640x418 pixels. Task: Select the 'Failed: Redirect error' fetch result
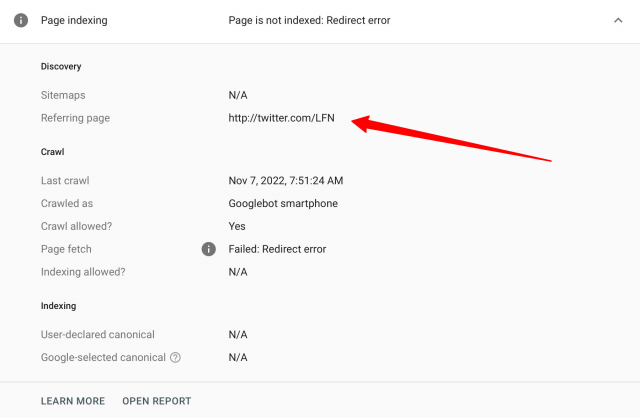(277, 249)
